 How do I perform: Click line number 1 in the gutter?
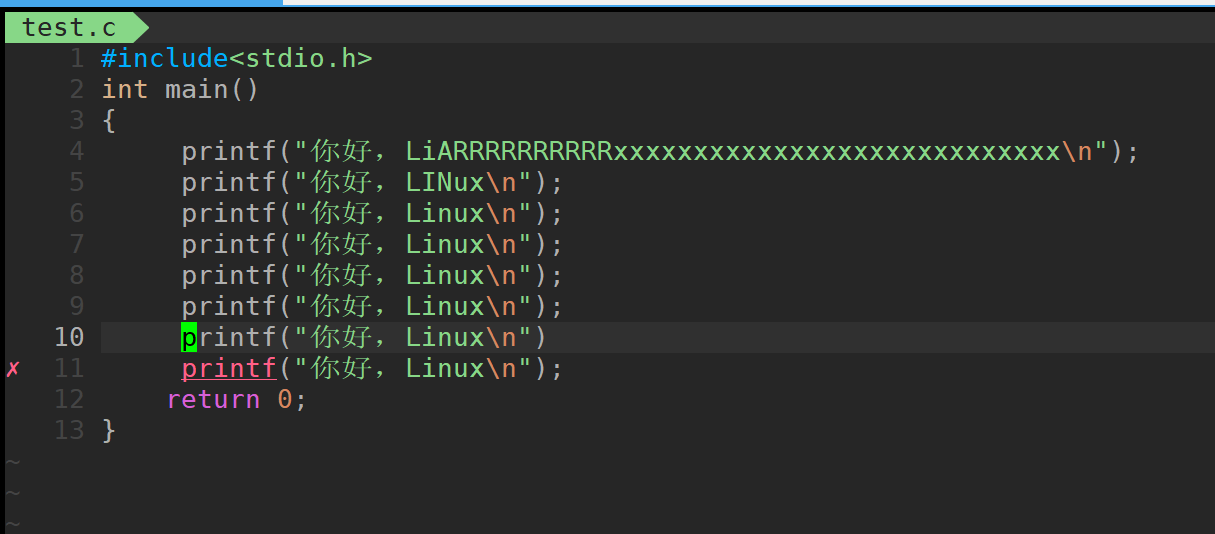click(x=77, y=58)
